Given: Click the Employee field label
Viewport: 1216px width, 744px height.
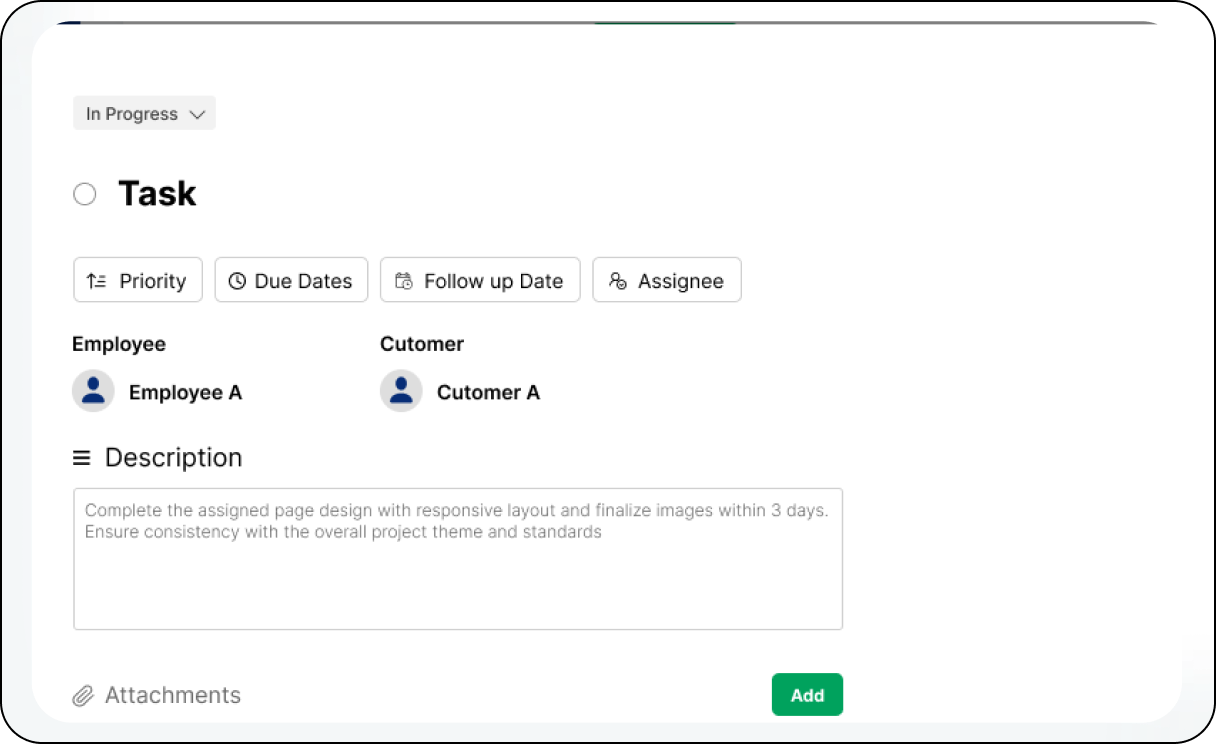Looking at the screenshot, I should (x=119, y=344).
